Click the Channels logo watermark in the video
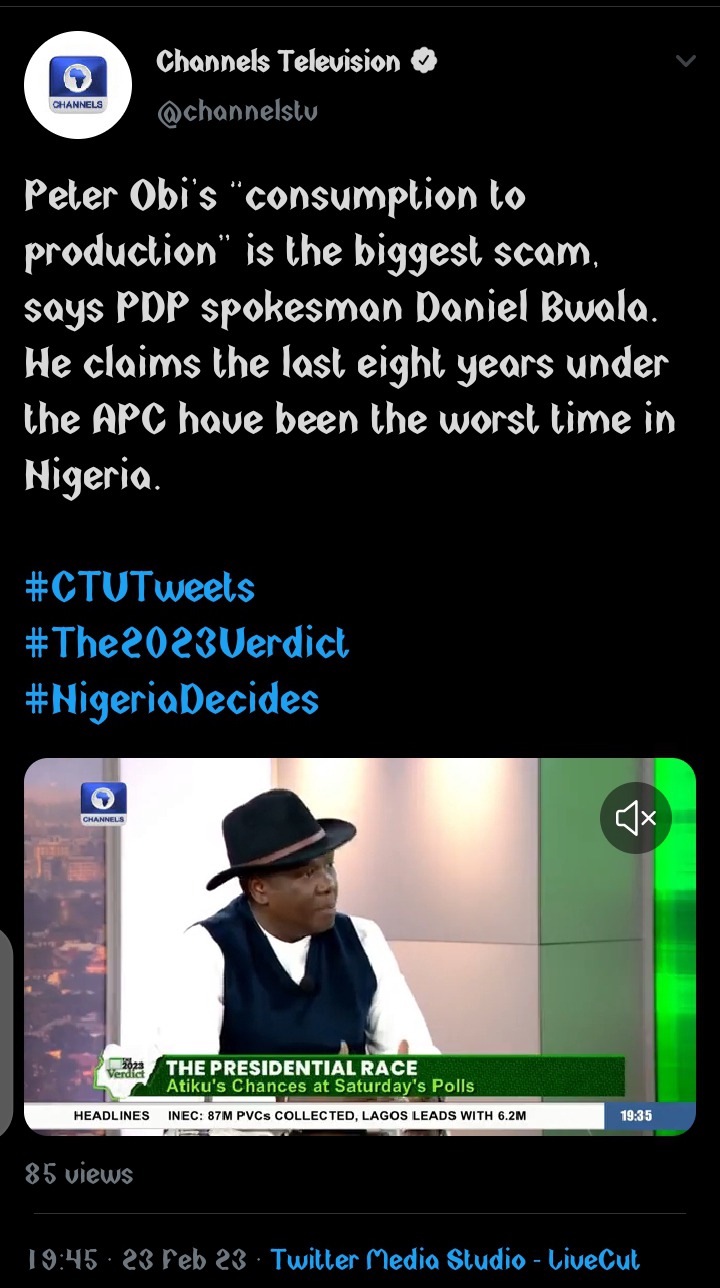720x1288 pixels. pyautogui.click(x=104, y=803)
